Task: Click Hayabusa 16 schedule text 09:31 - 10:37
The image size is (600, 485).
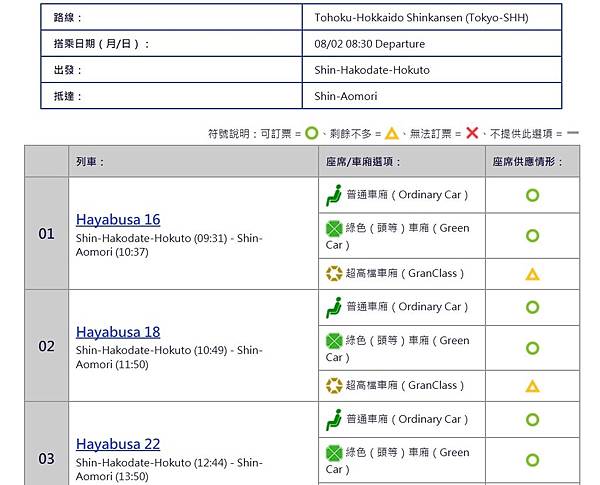Action: point(169,245)
